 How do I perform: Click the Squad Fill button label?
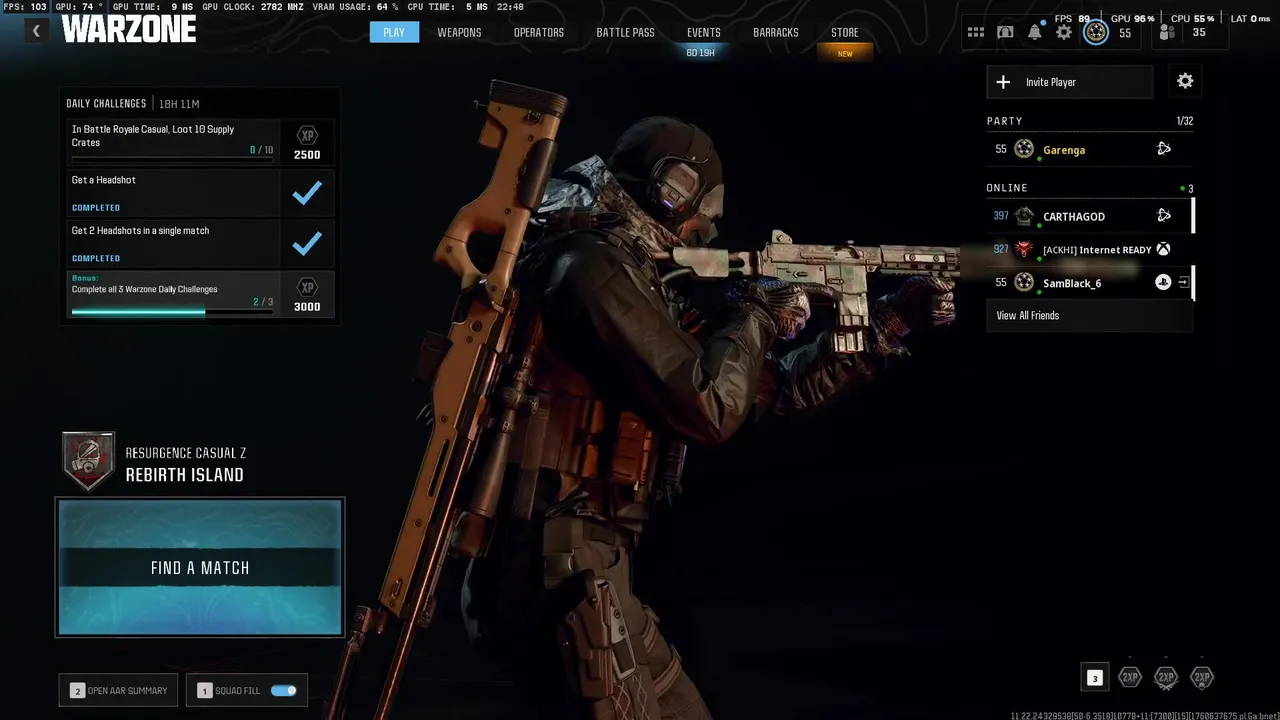(x=237, y=690)
